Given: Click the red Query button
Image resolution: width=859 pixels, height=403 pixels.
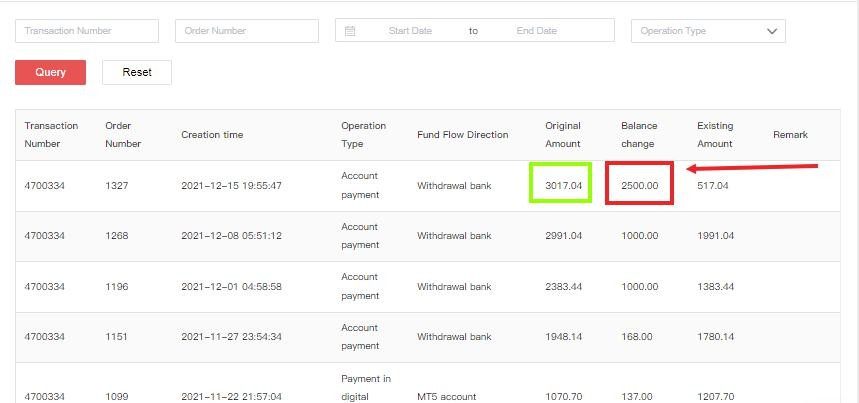Looking at the screenshot, I should click(x=50, y=72).
